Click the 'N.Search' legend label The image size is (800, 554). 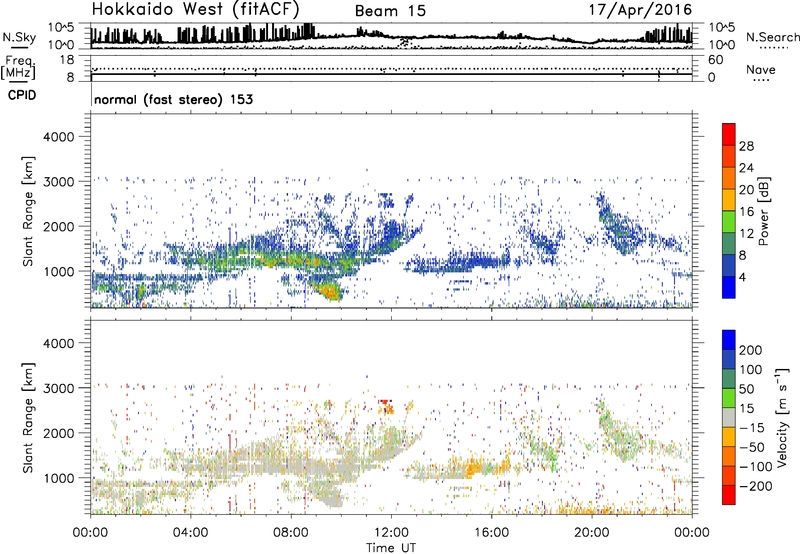(x=772, y=37)
